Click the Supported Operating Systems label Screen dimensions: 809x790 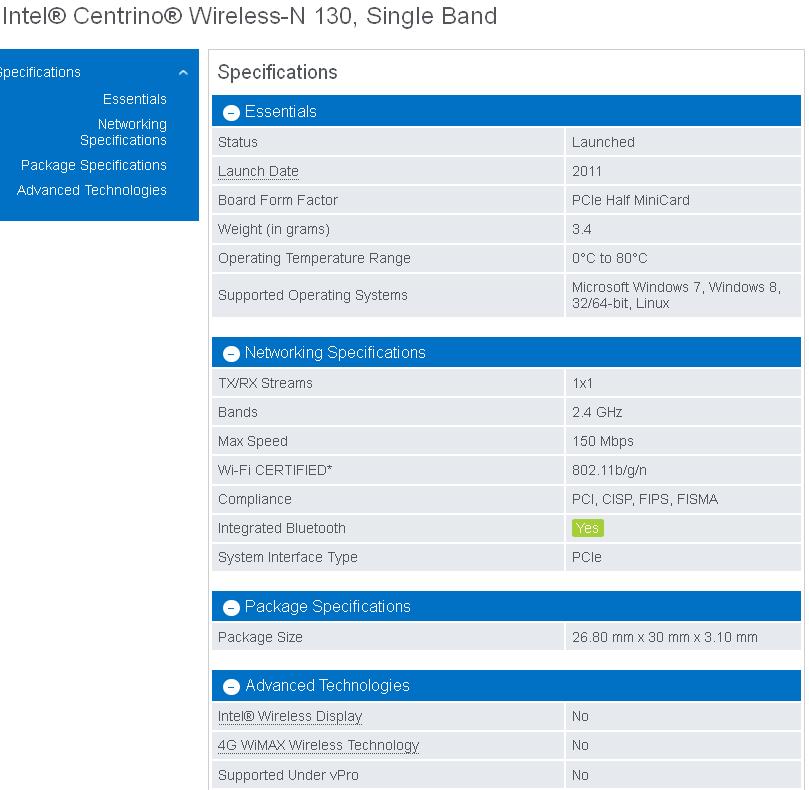pyautogui.click(x=313, y=295)
